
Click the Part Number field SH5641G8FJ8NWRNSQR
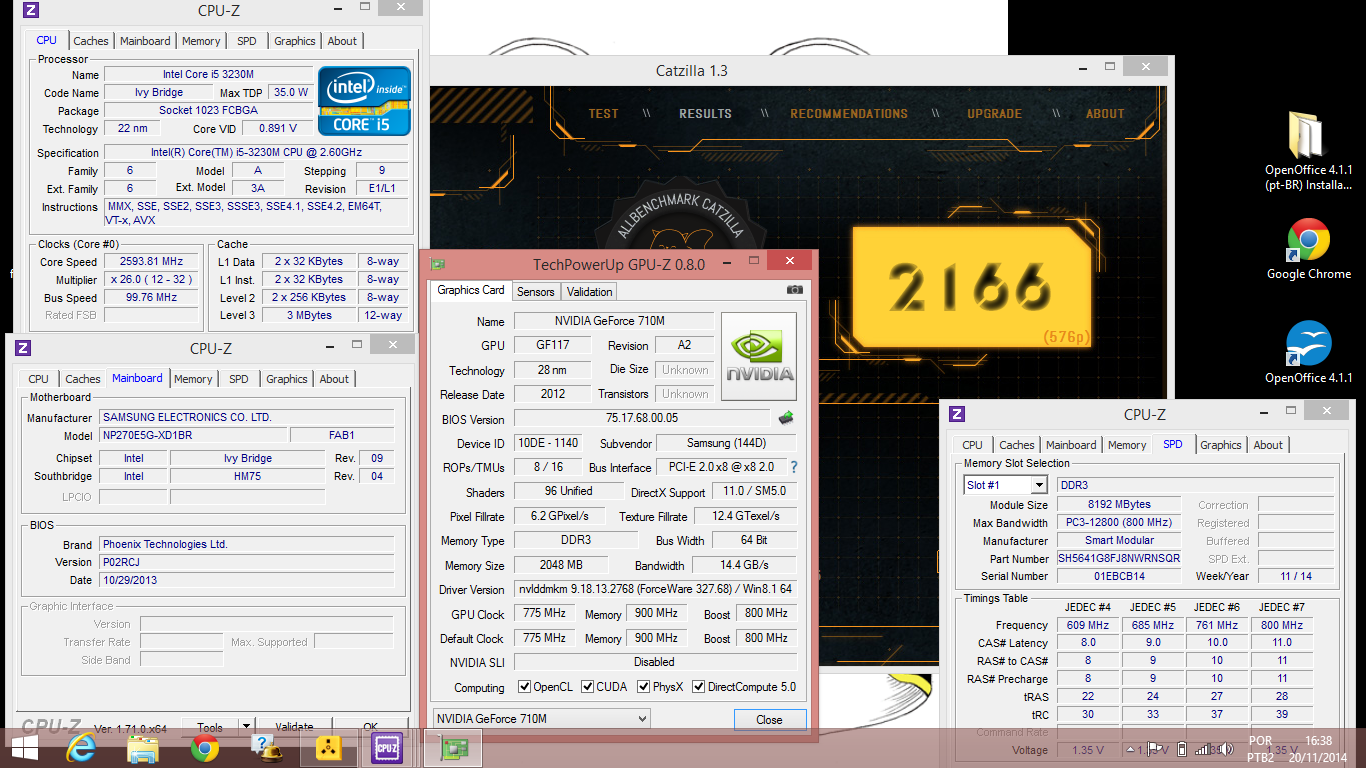coord(1119,559)
